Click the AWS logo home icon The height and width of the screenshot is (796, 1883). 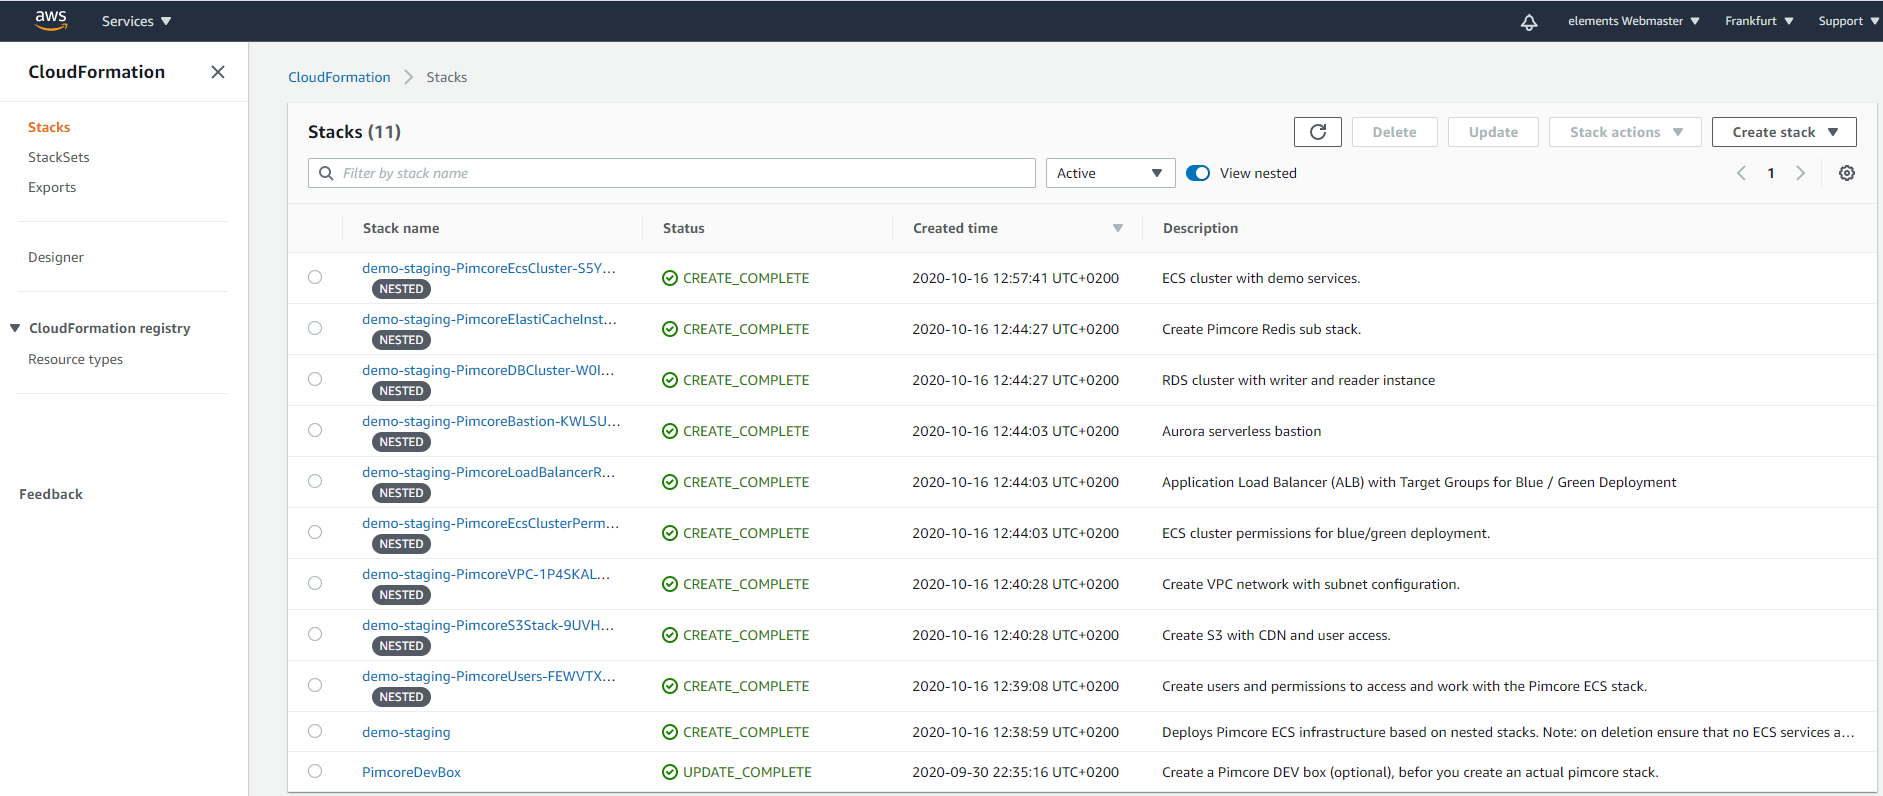click(x=51, y=20)
